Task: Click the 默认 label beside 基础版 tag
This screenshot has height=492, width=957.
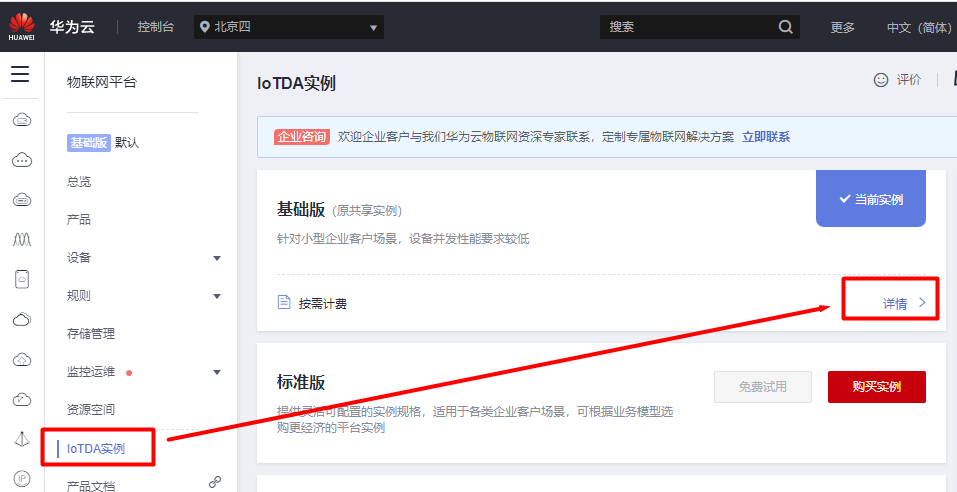Action: pyautogui.click(x=127, y=143)
